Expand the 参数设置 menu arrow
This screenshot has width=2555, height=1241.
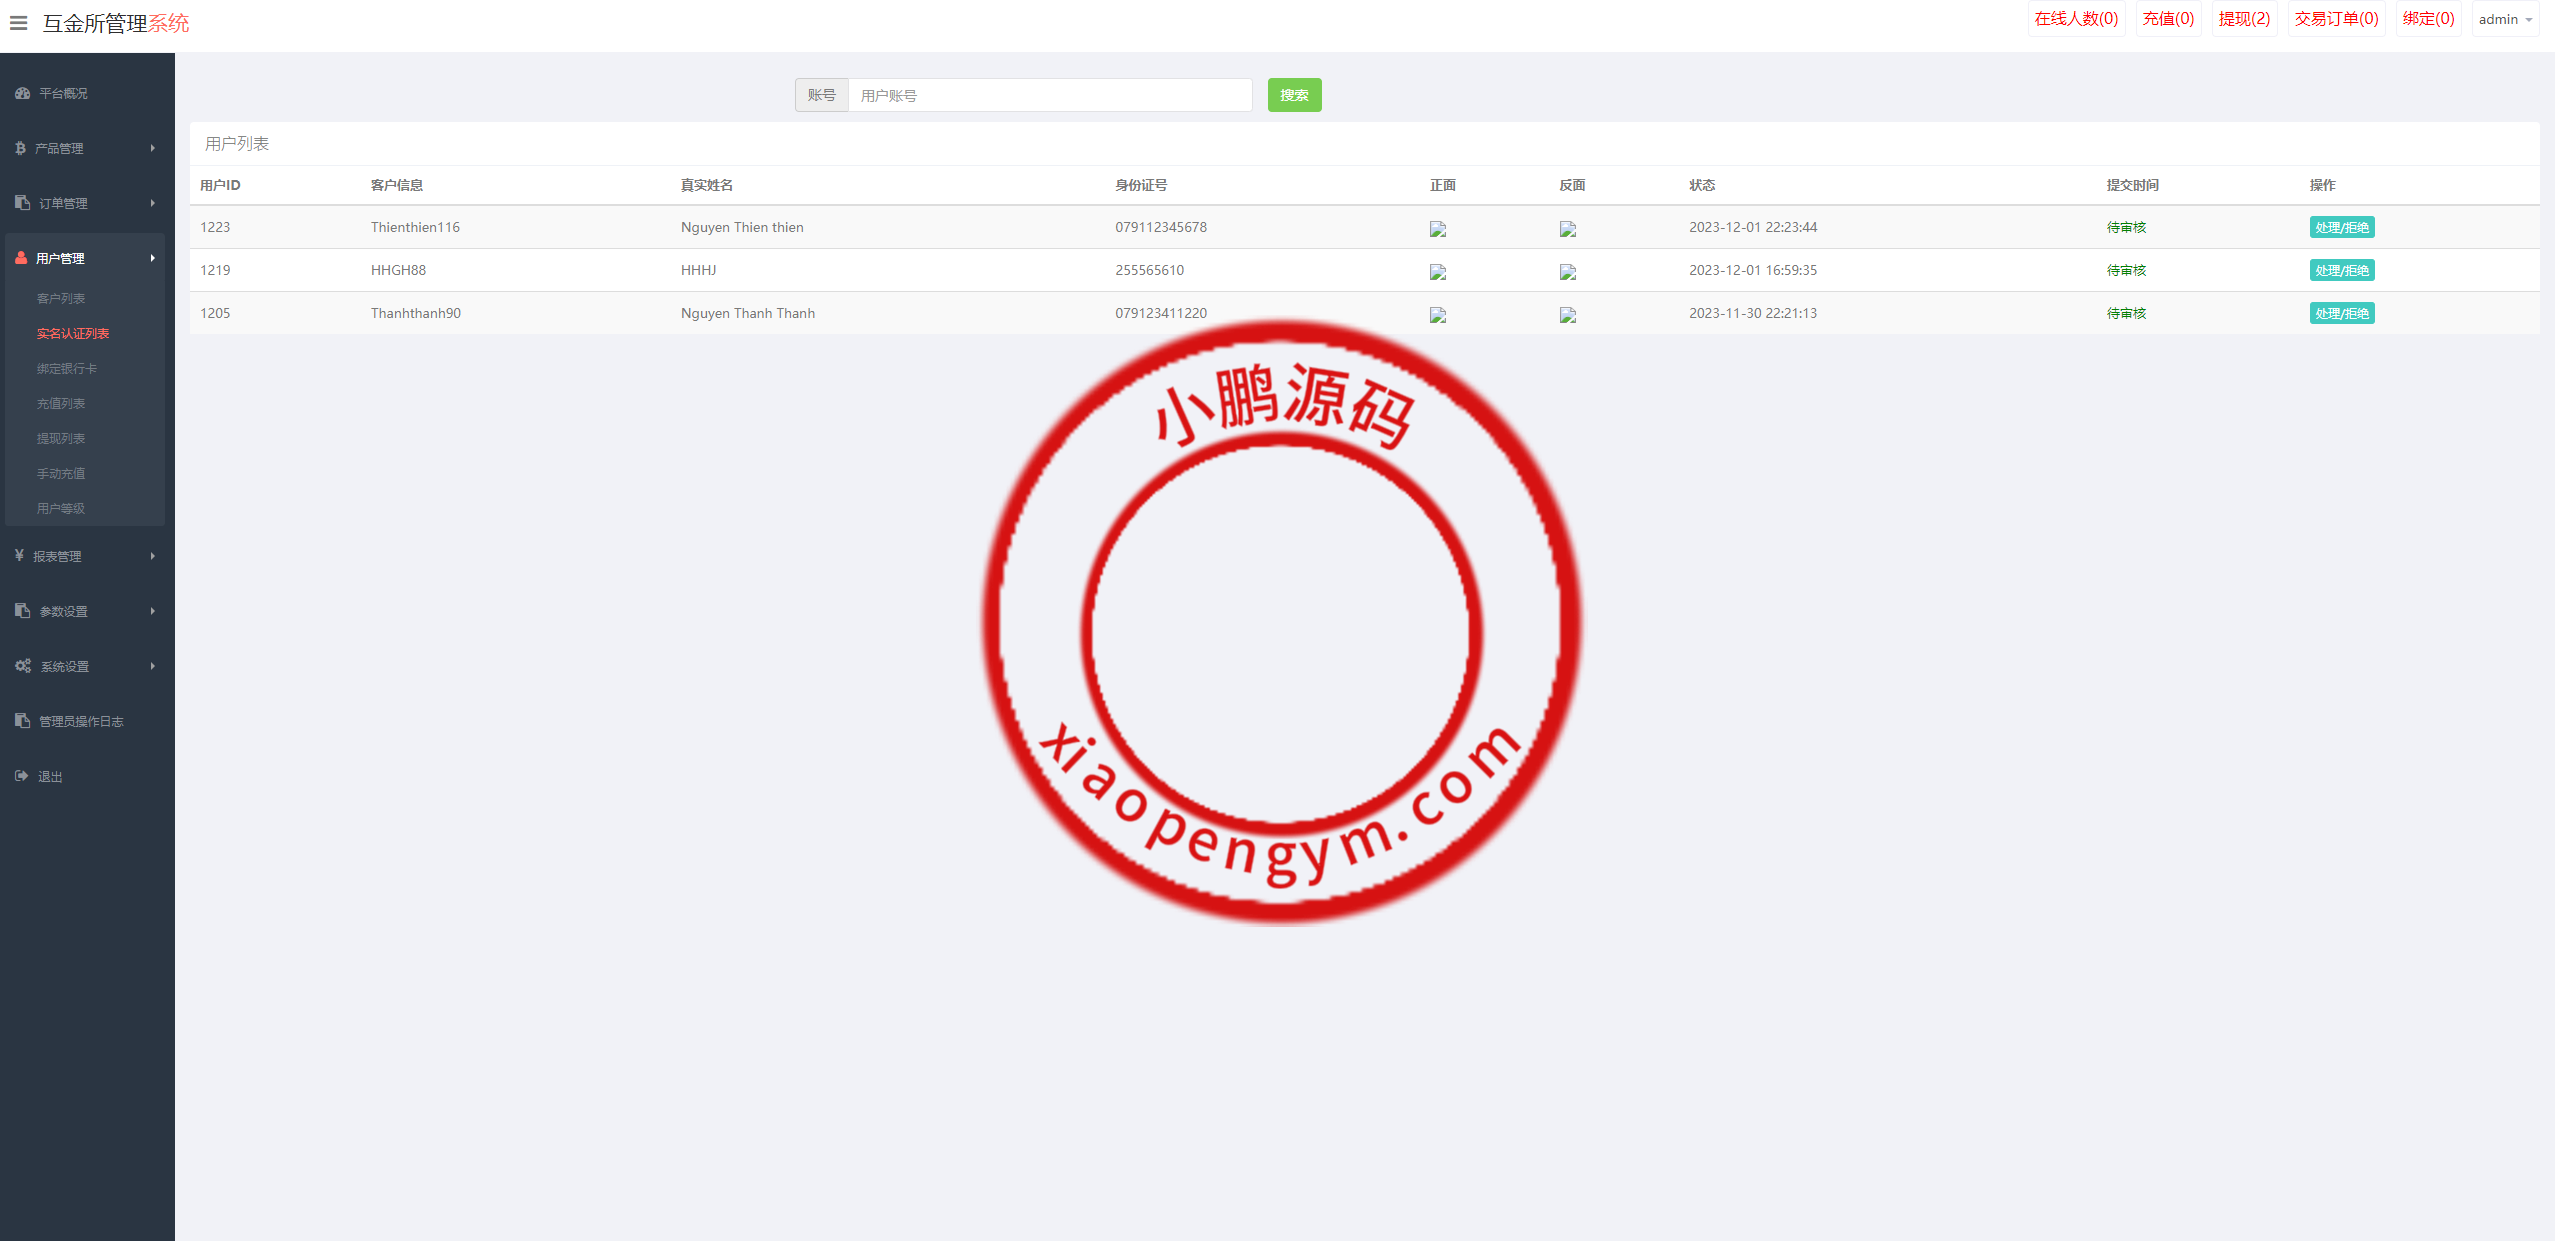coord(153,611)
